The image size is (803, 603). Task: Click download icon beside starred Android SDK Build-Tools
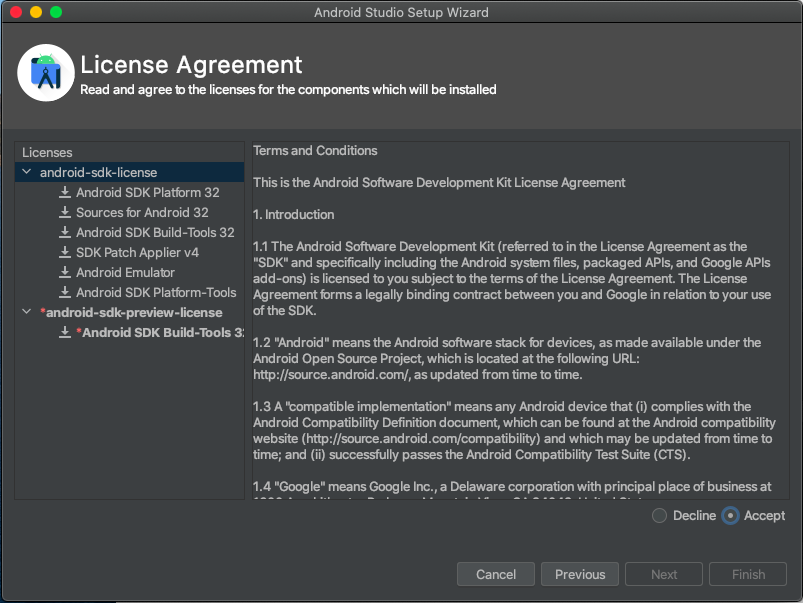coord(65,332)
